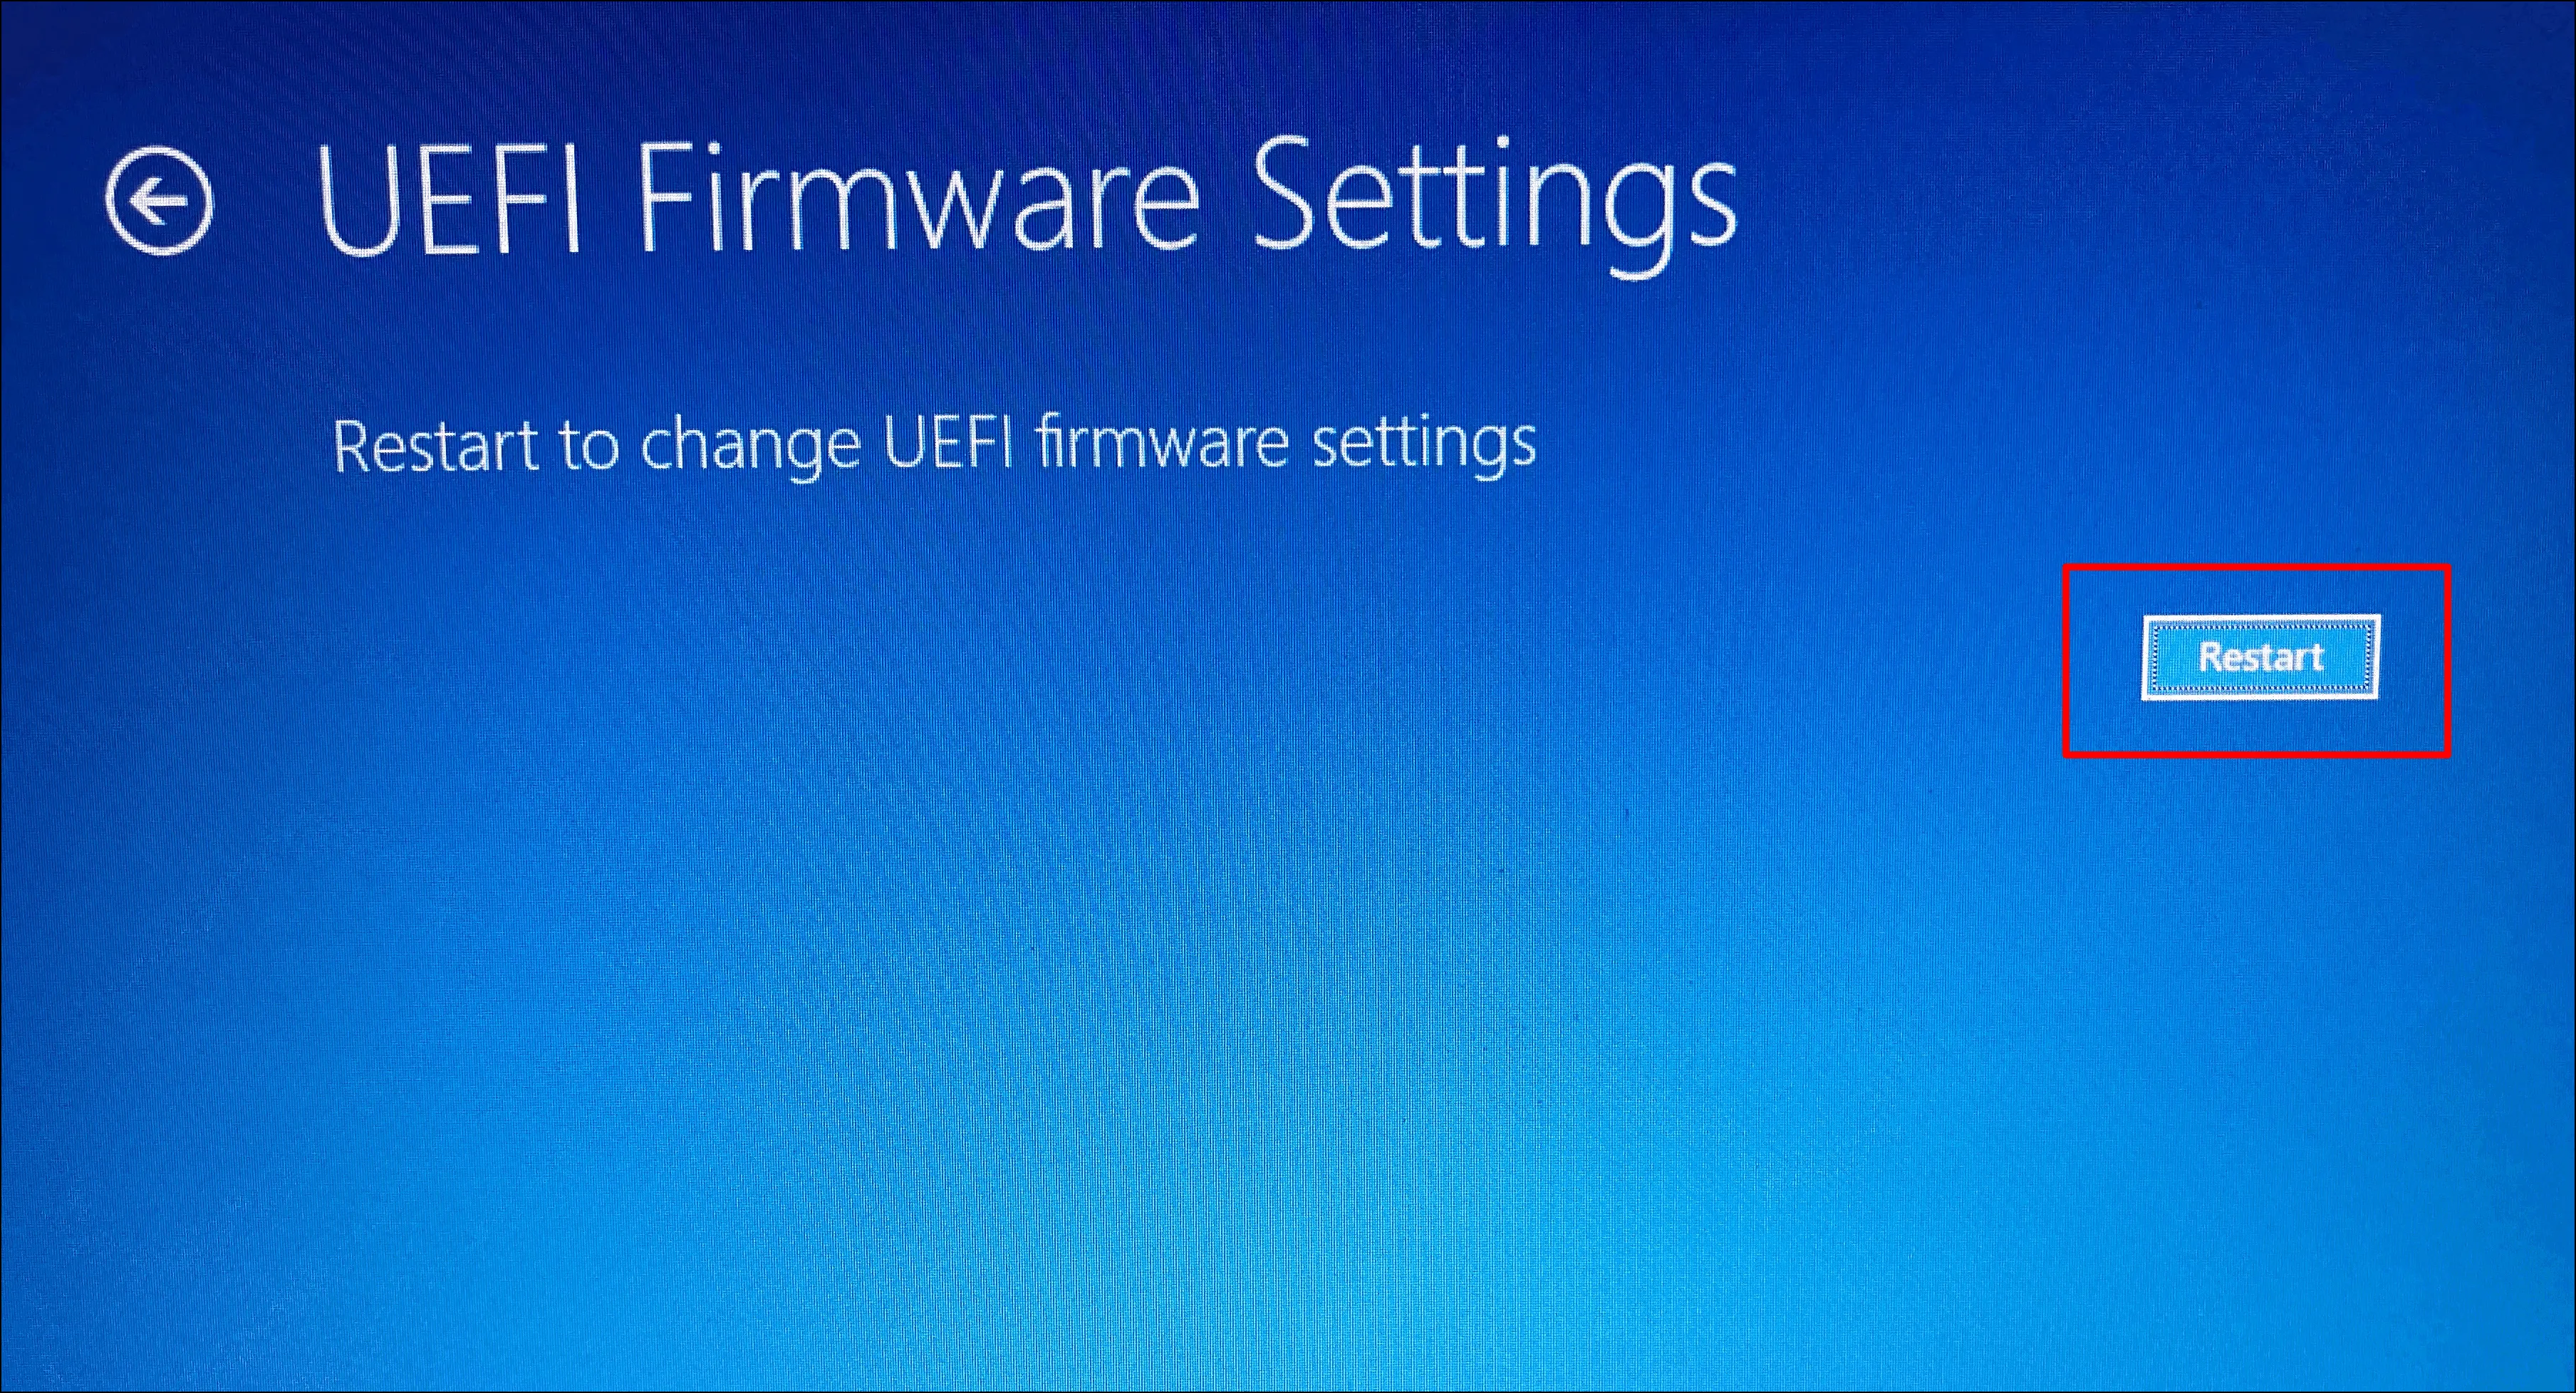
Task: Click the white-bordered Restart button
Action: (x=2260, y=657)
